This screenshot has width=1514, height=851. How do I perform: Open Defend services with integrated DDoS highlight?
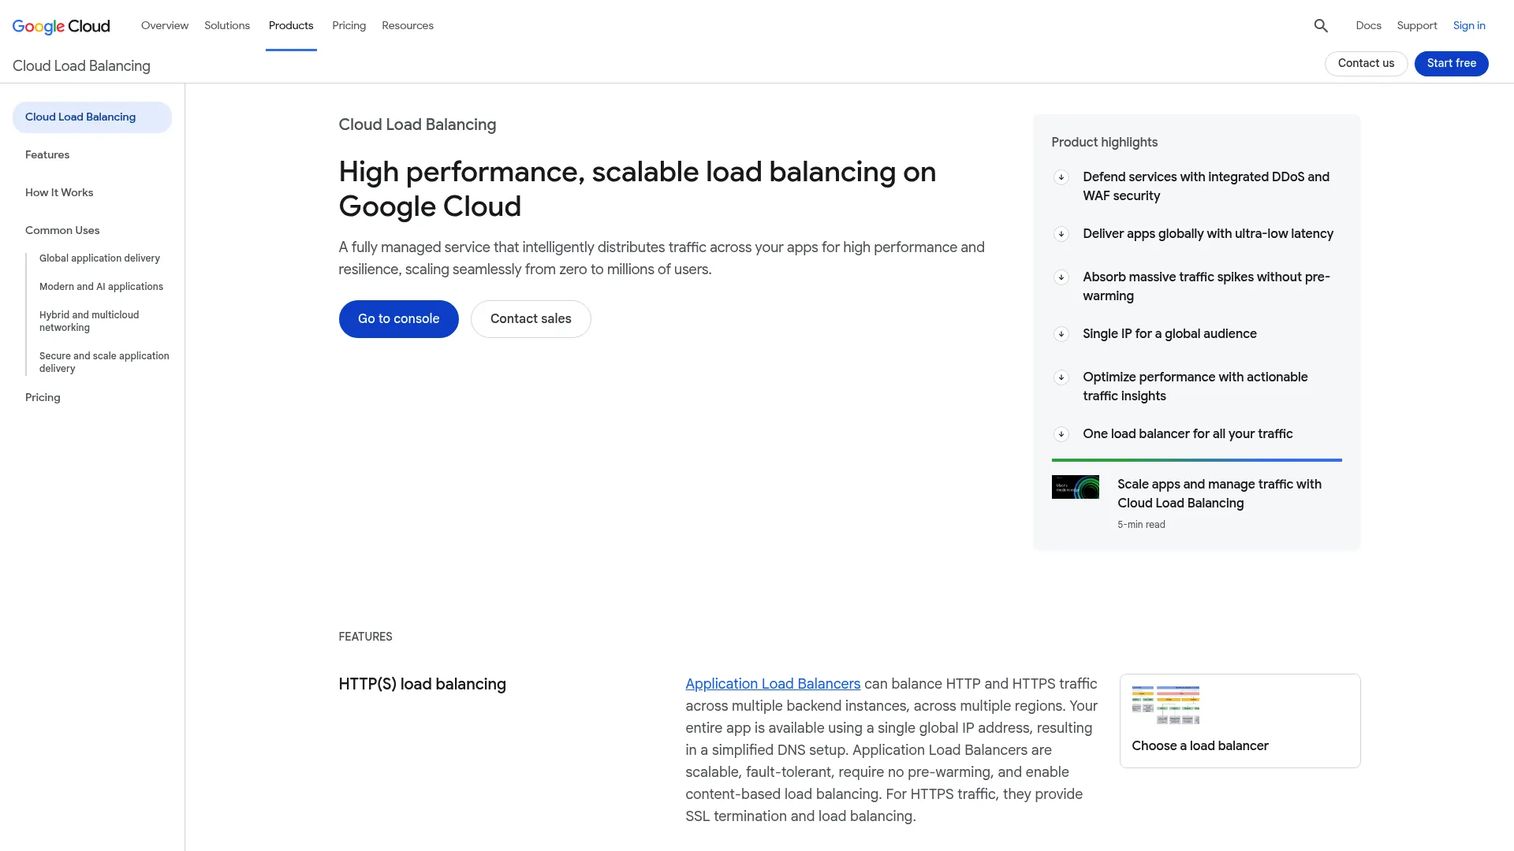click(x=1206, y=186)
